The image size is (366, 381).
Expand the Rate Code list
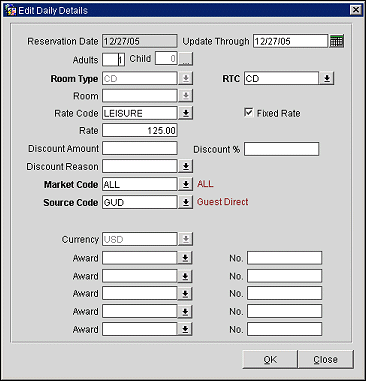point(186,113)
